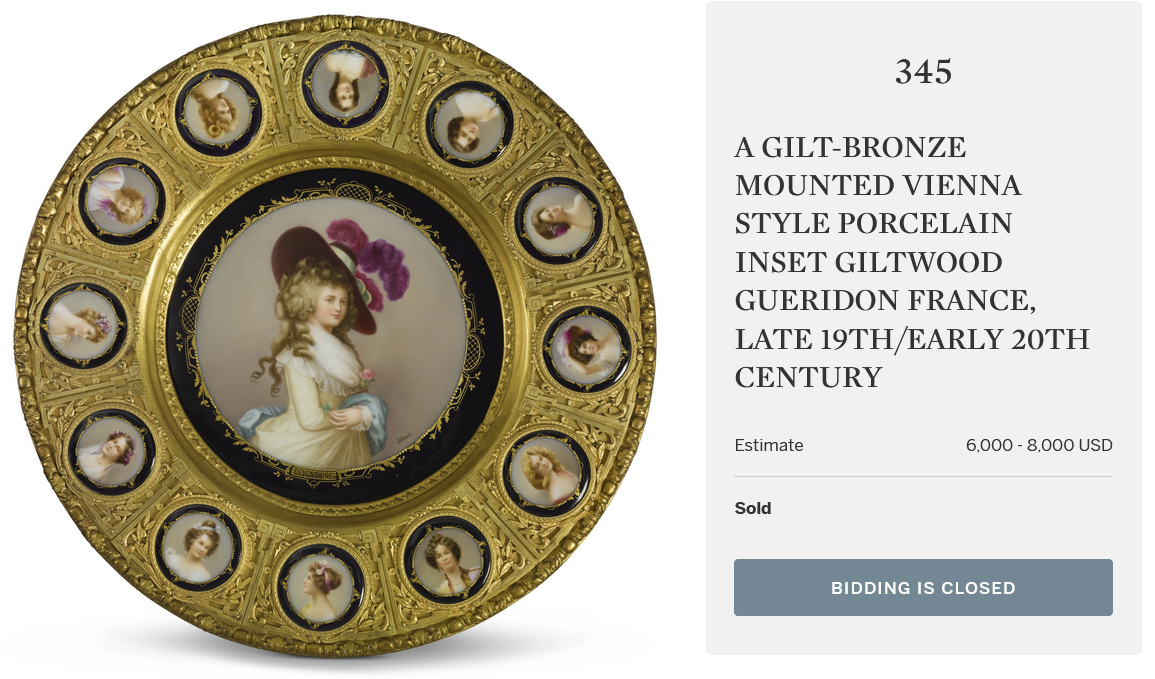
Task: Click the DEVONSHIRE label on the plaque
Action: 315,474
